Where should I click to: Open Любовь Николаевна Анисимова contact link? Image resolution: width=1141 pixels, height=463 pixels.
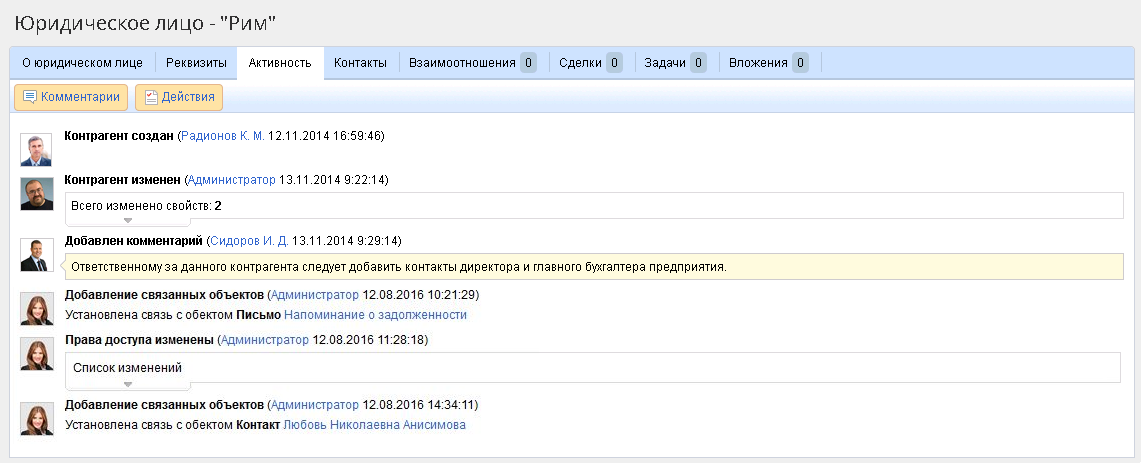374,425
